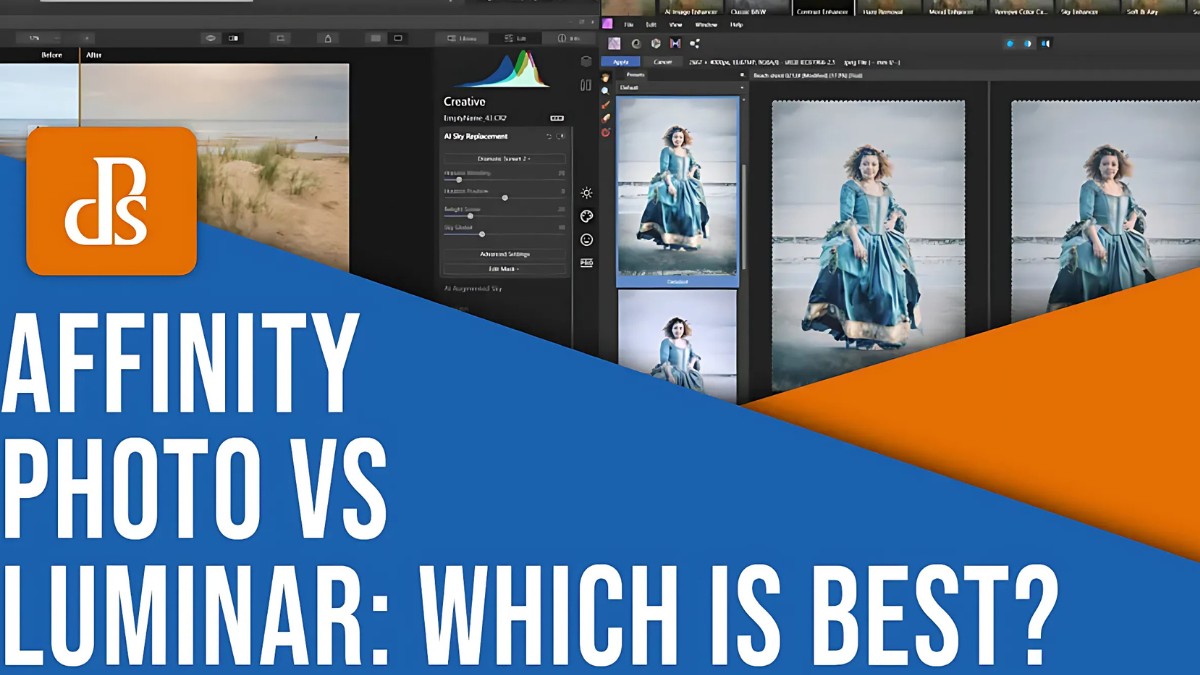Screen dimensions: 1200x675
Task: Switch to gallery grid view icon
Action: pyautogui.click(x=375, y=38)
